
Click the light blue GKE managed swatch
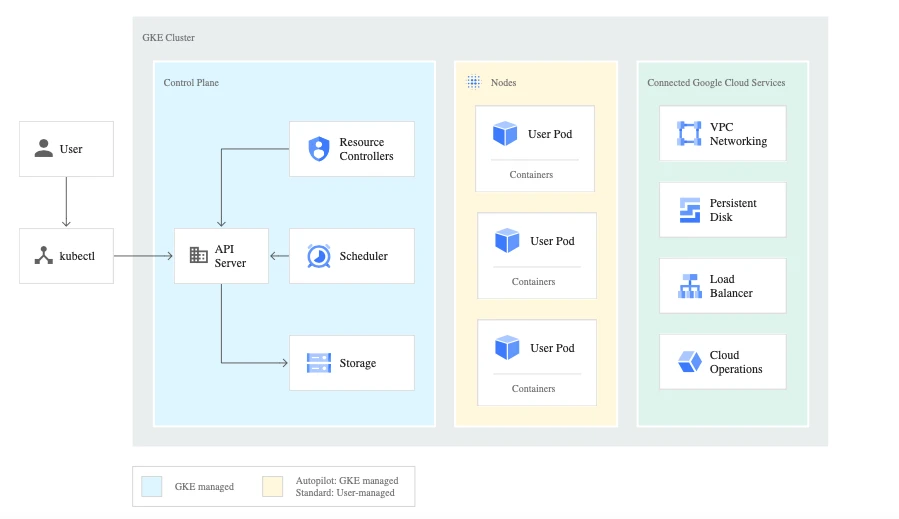click(151, 486)
